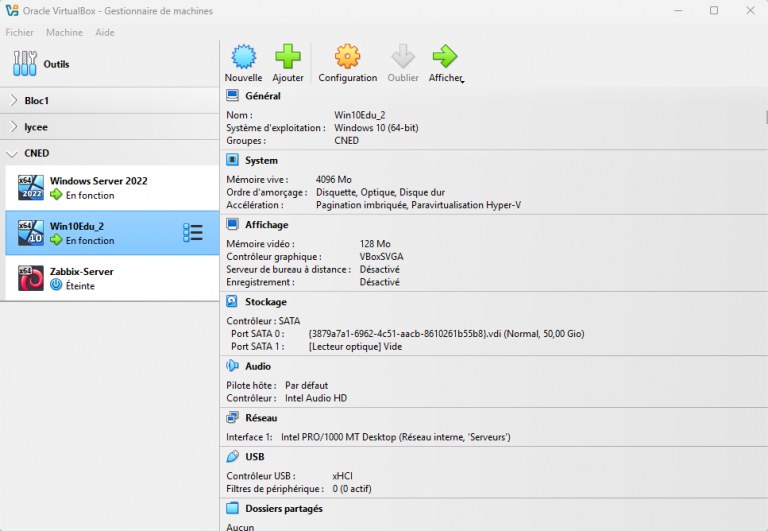Image resolution: width=768 pixels, height=531 pixels.
Task: Open the Aide menu
Action: click(105, 33)
